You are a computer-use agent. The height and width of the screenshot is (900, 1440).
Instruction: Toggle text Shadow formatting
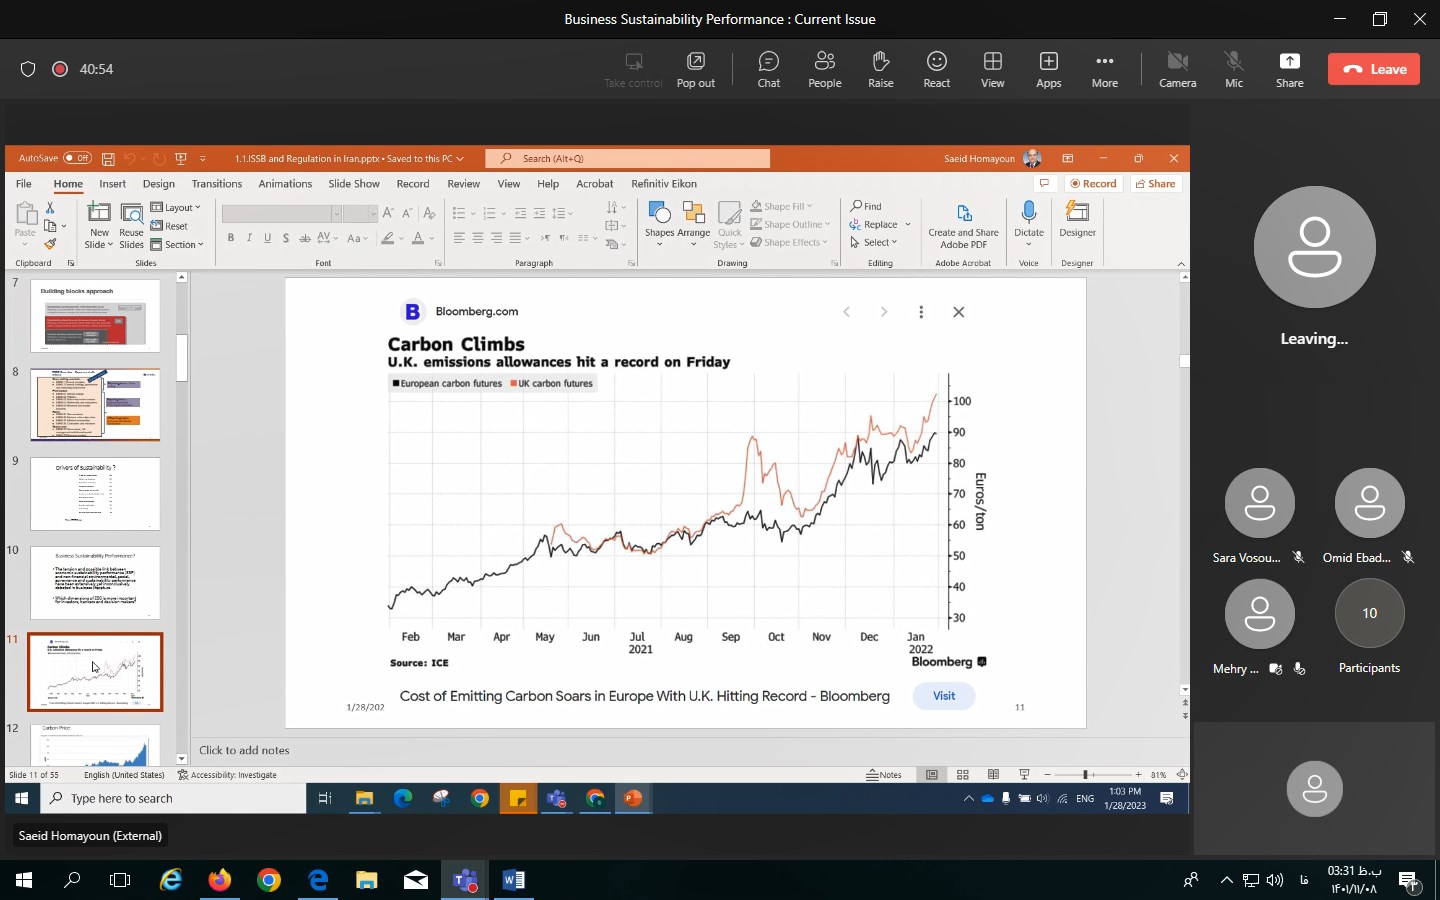coord(286,238)
